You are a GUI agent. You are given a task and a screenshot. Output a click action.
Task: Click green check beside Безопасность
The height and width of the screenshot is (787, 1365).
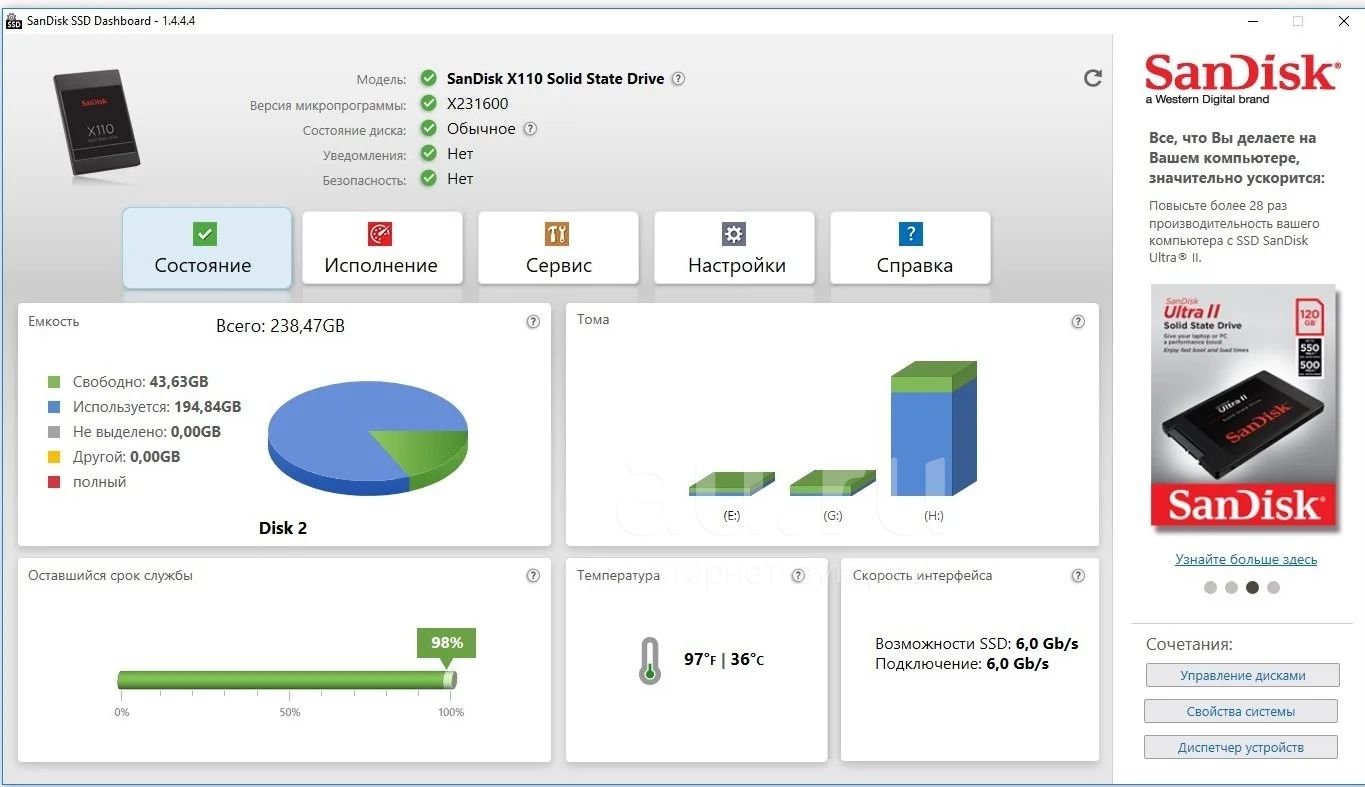click(x=429, y=178)
